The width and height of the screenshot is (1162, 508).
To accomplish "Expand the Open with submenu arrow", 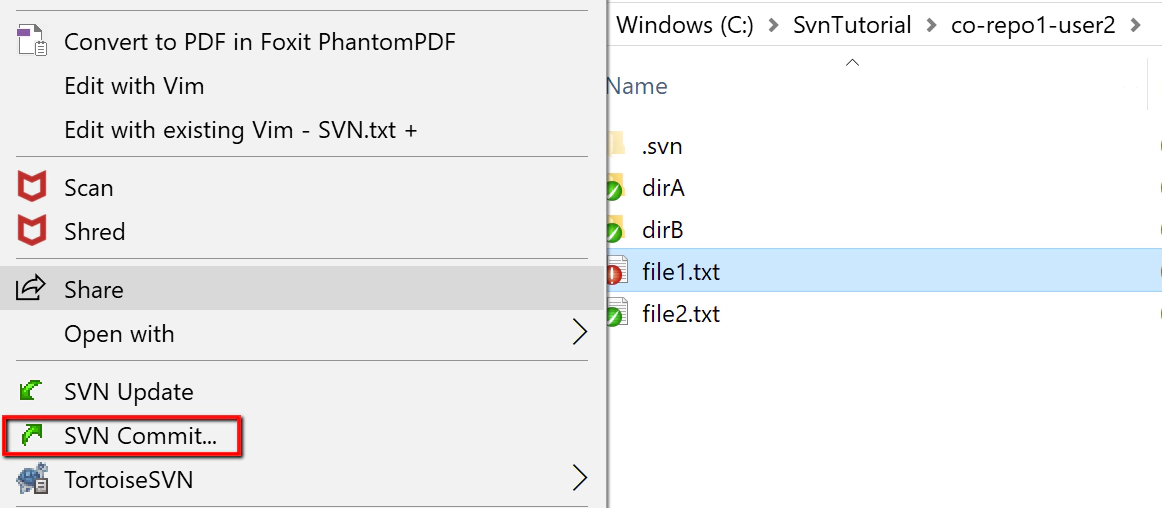I will coord(580,333).
